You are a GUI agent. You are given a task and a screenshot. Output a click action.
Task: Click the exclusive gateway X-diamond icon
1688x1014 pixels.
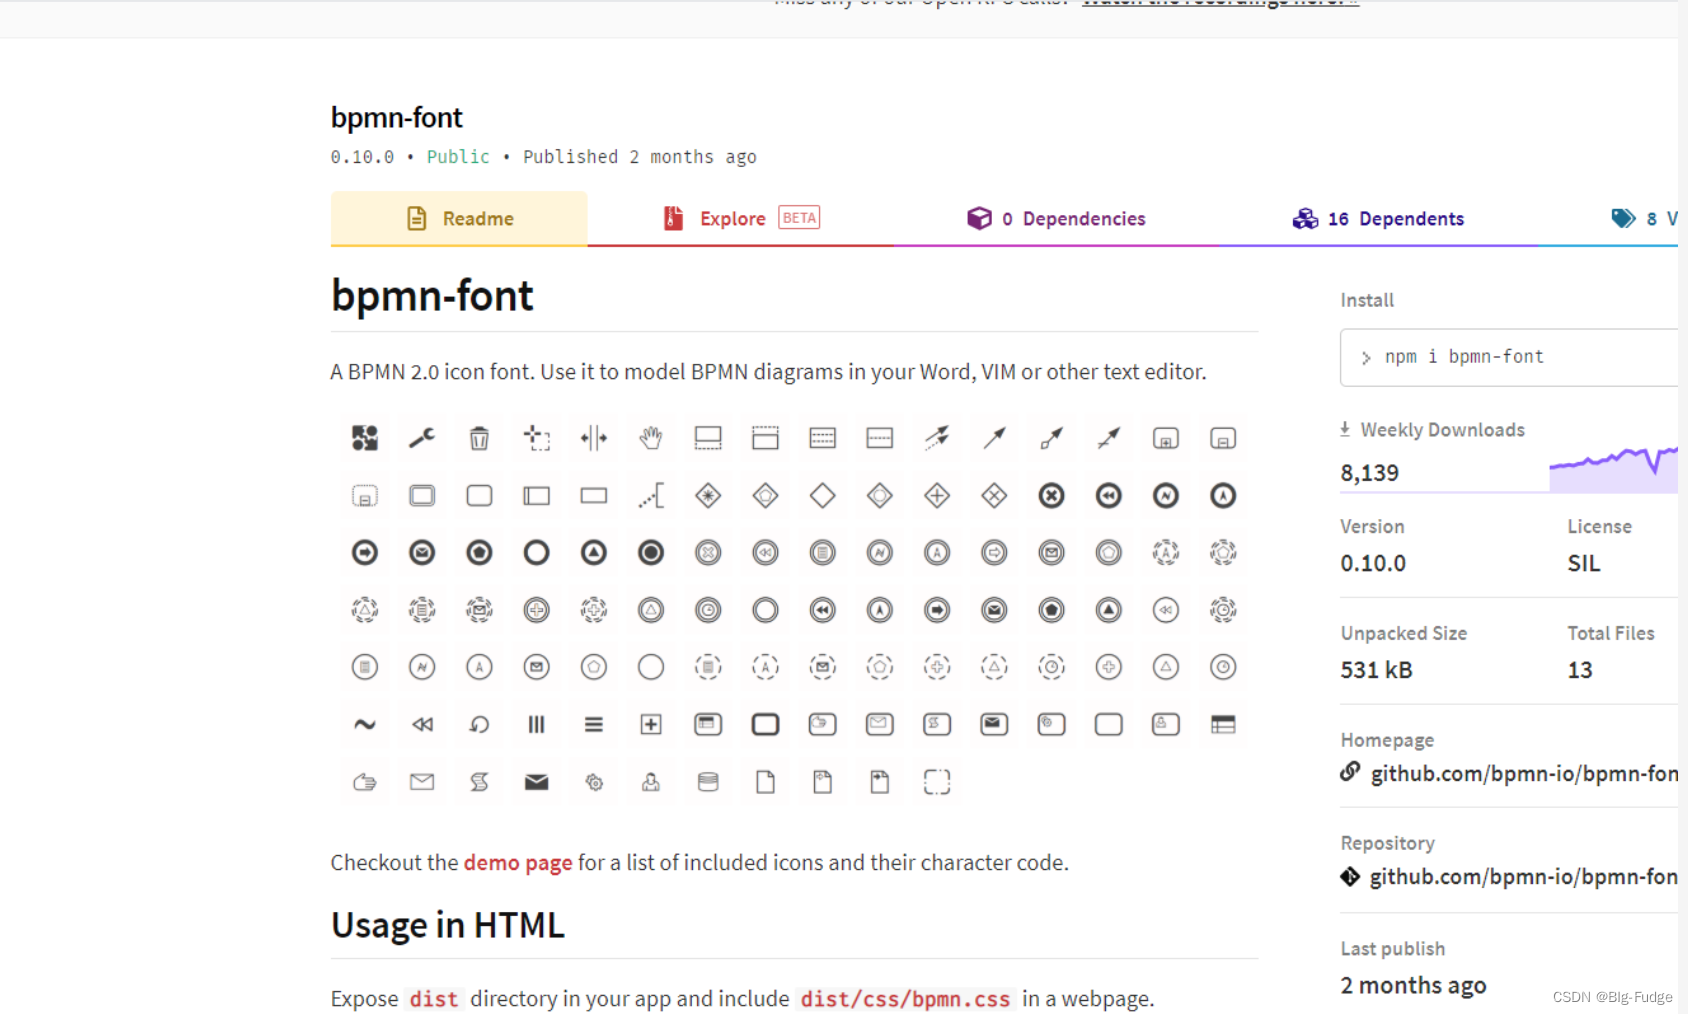994,495
